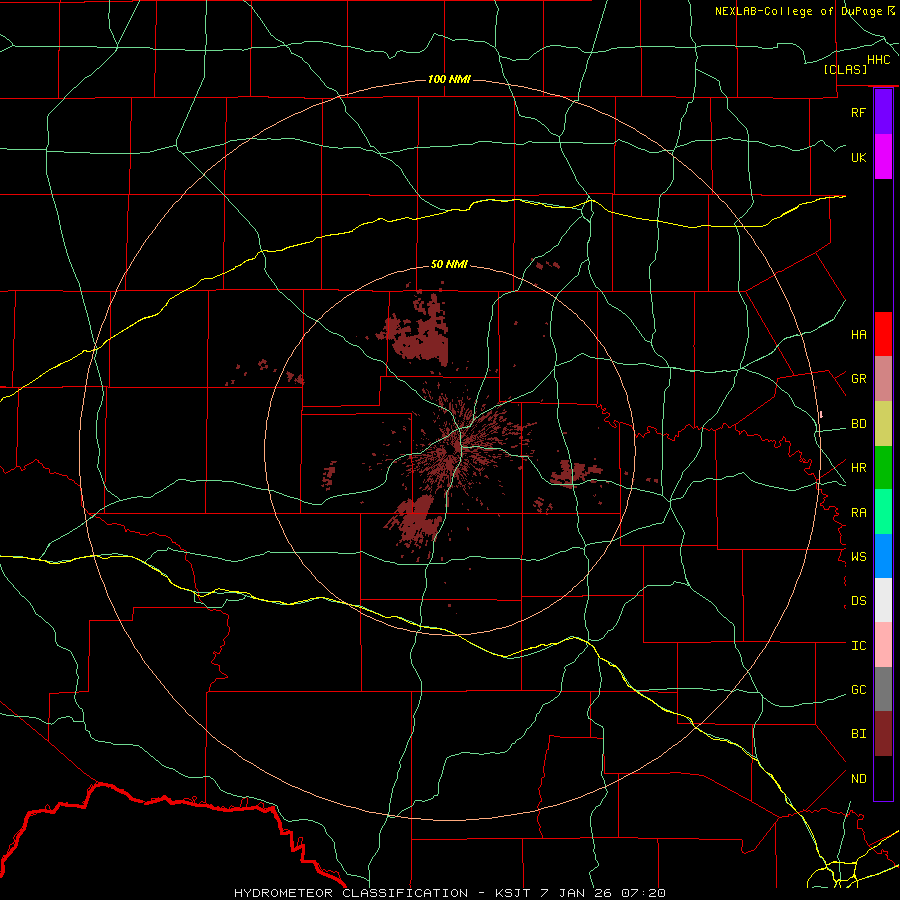Click the HA legend label
The height and width of the screenshot is (900, 900).
tap(858, 334)
